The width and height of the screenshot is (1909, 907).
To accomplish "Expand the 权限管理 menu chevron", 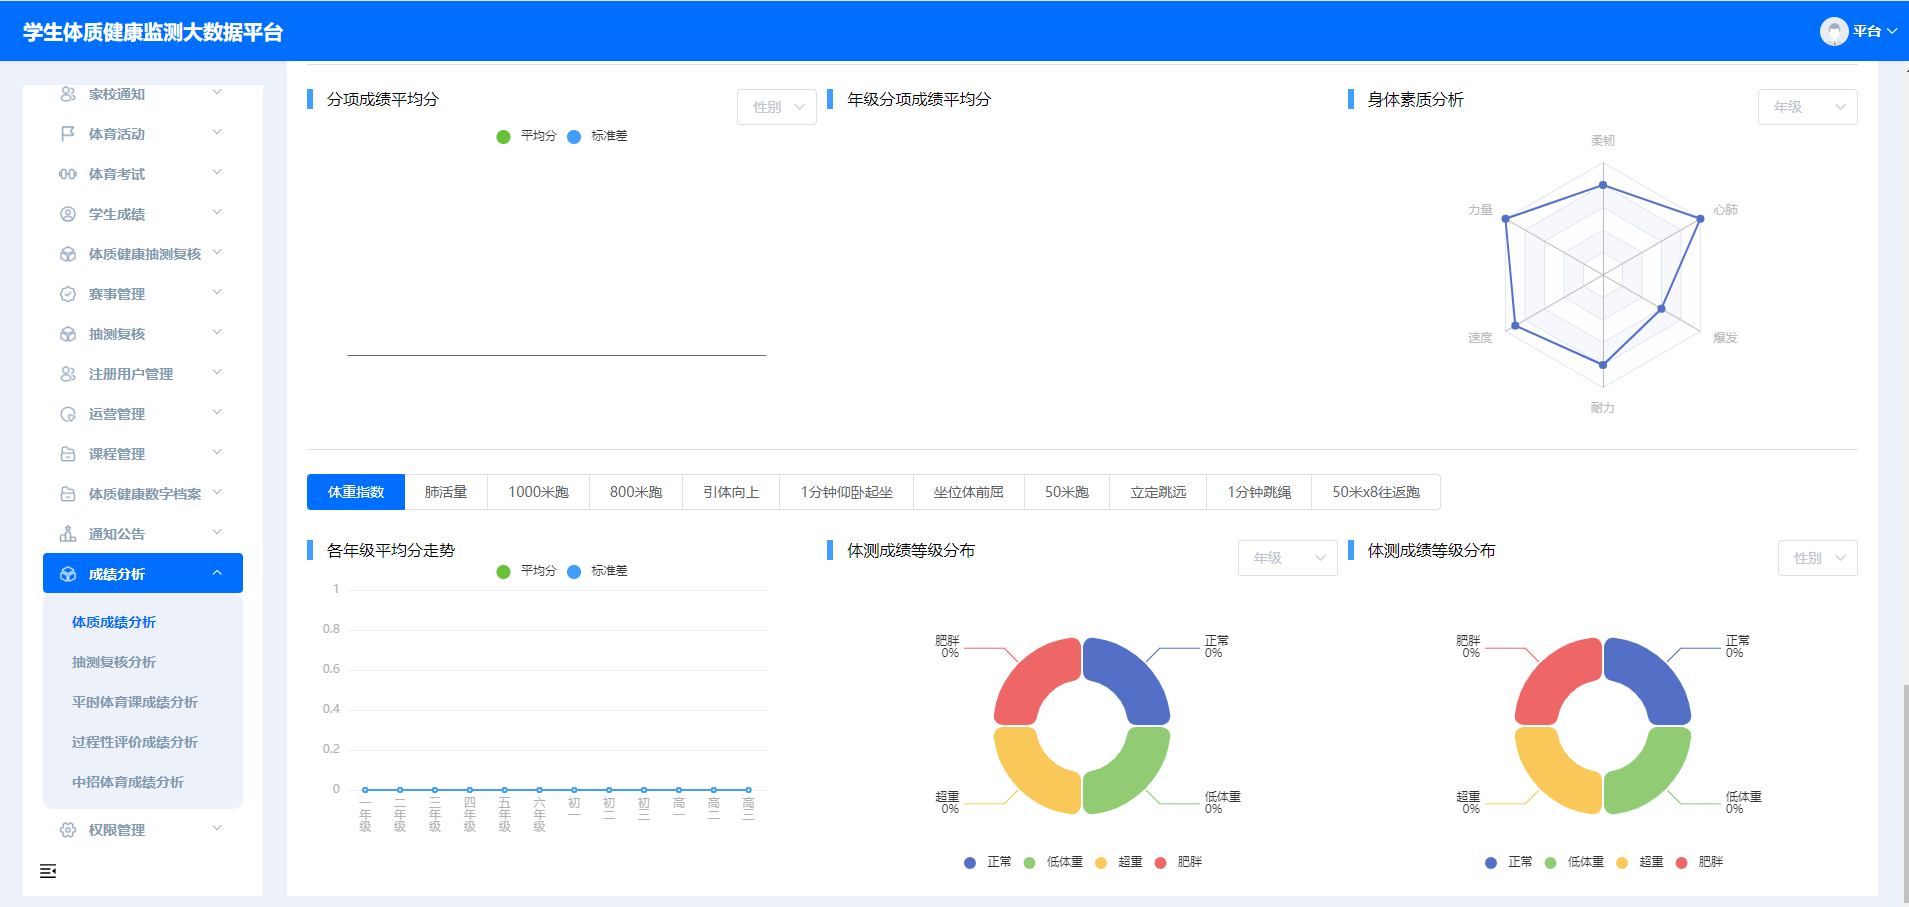I will (217, 829).
